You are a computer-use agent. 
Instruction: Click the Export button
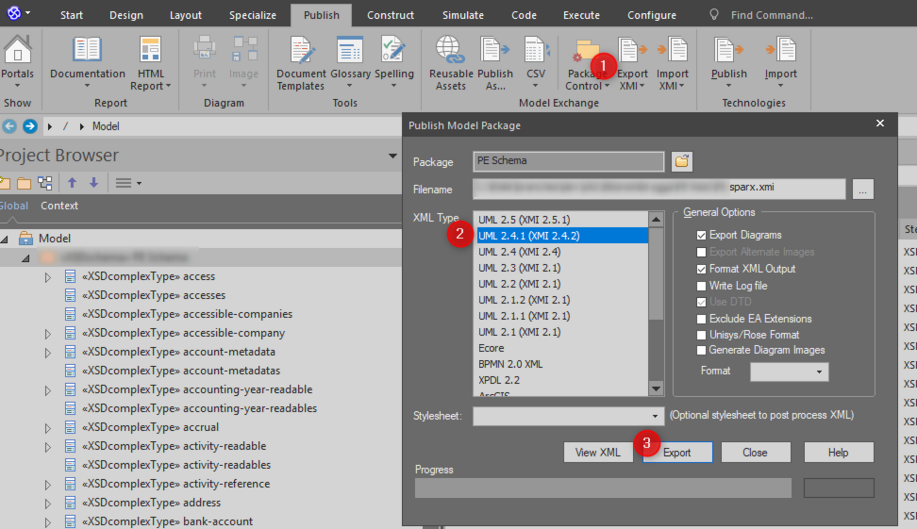pos(677,452)
